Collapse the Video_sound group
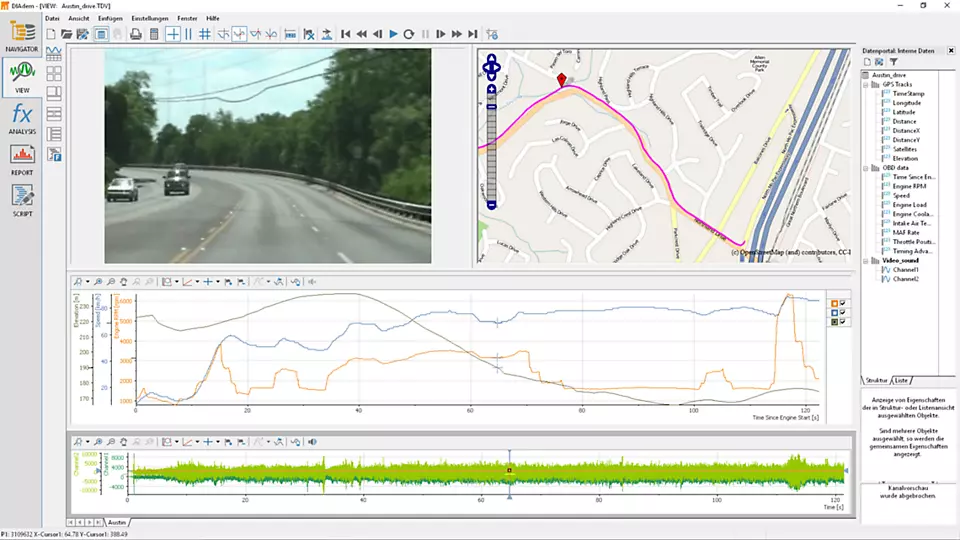 coord(866,261)
